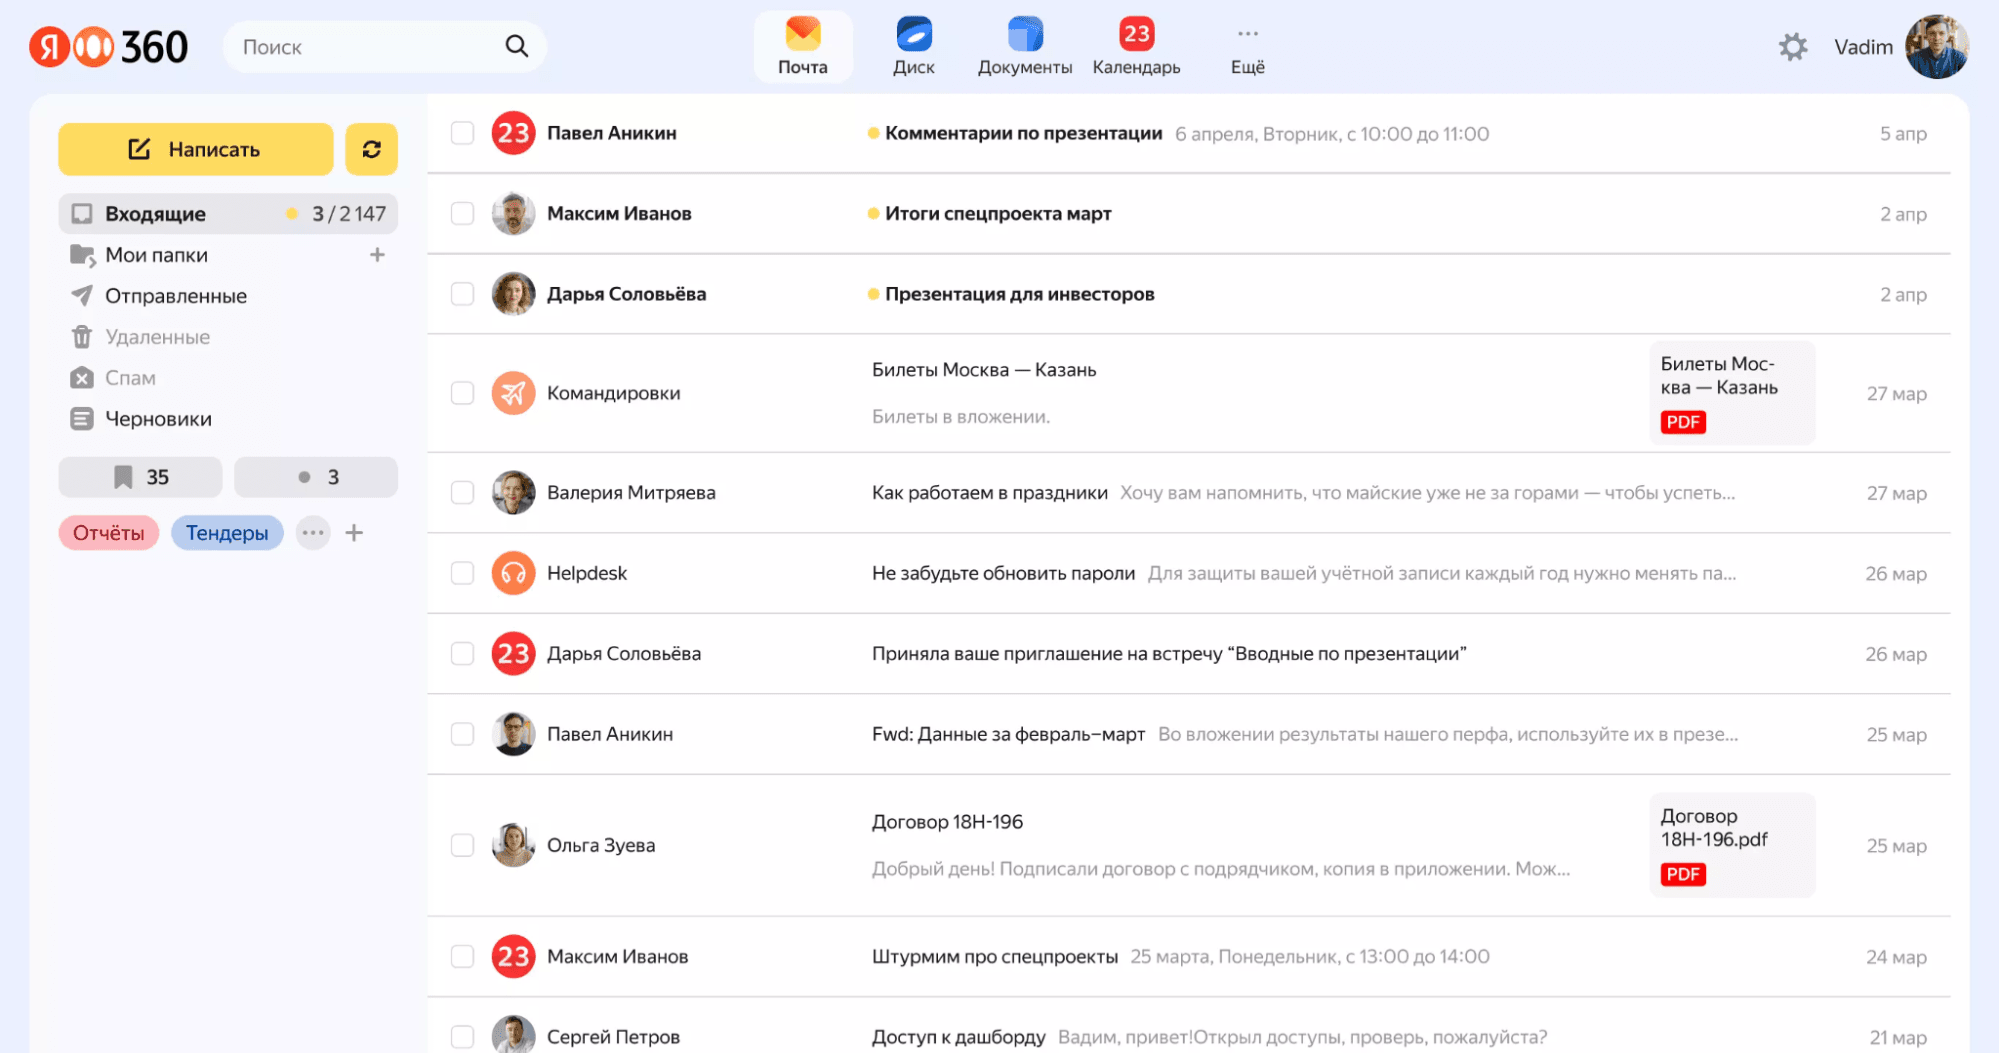Show 35 flagged messages filter
Image resolution: width=1999 pixels, height=1054 pixels.
coord(140,477)
